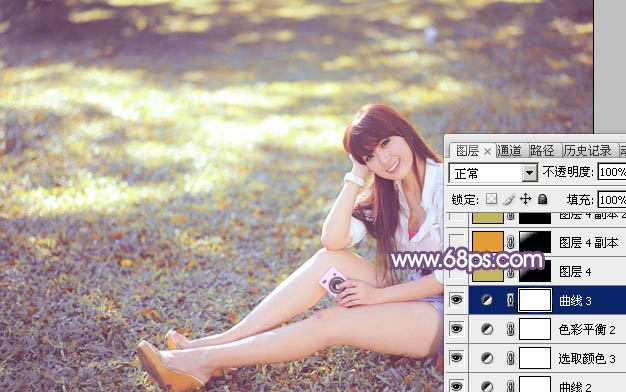Switch to the 图层 (Layers) tab

pyautogui.click(x=468, y=151)
